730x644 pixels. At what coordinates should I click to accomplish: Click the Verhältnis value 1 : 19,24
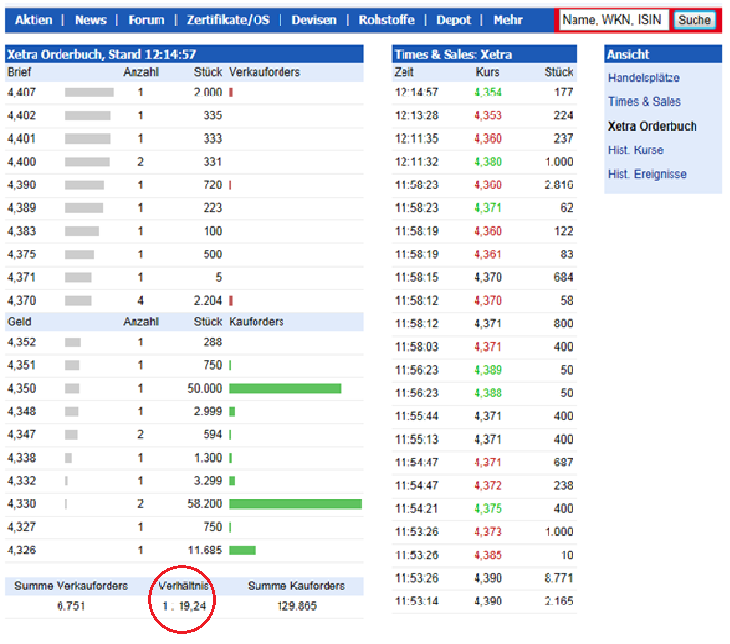(184, 605)
